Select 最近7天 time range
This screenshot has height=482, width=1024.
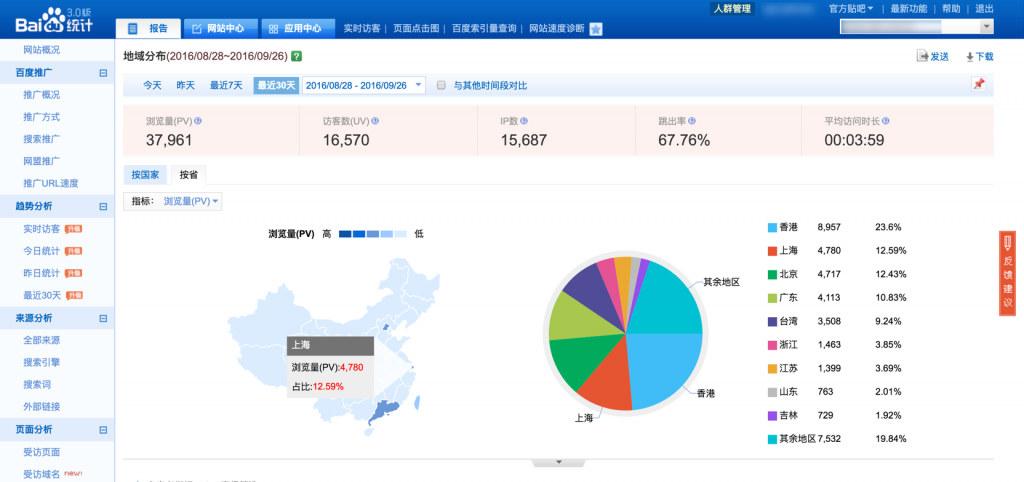pyautogui.click(x=226, y=85)
